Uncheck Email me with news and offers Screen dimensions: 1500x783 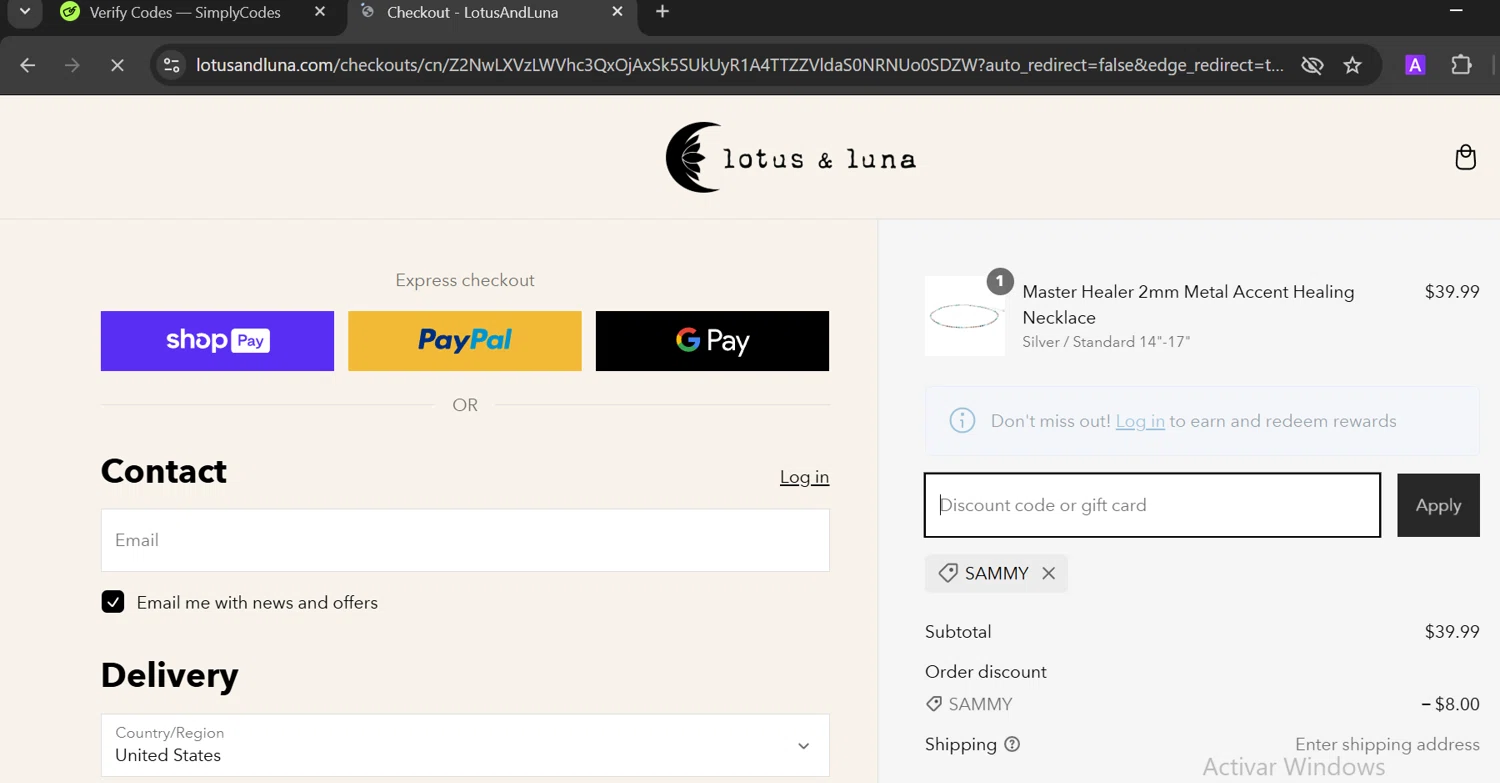coord(113,602)
